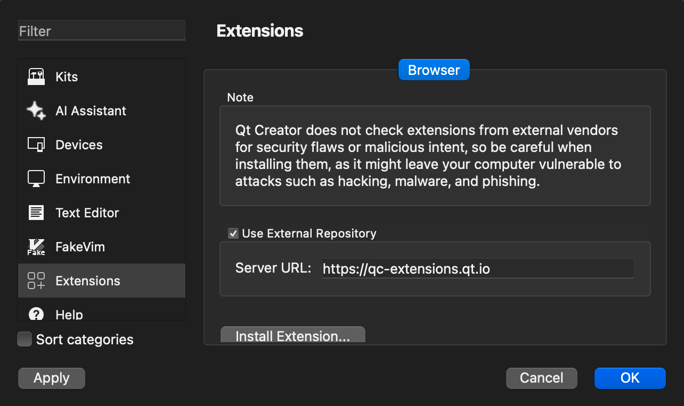Switch to the Browser tab
Screen dimensions: 684x406
coord(434,70)
